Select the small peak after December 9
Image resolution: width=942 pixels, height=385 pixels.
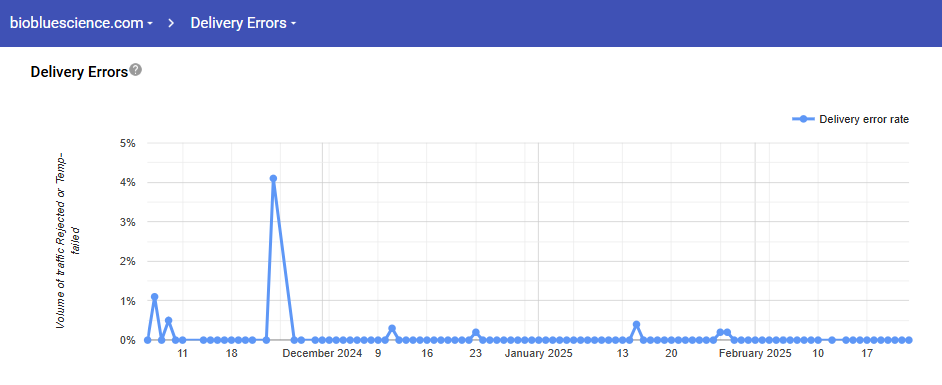tap(392, 329)
